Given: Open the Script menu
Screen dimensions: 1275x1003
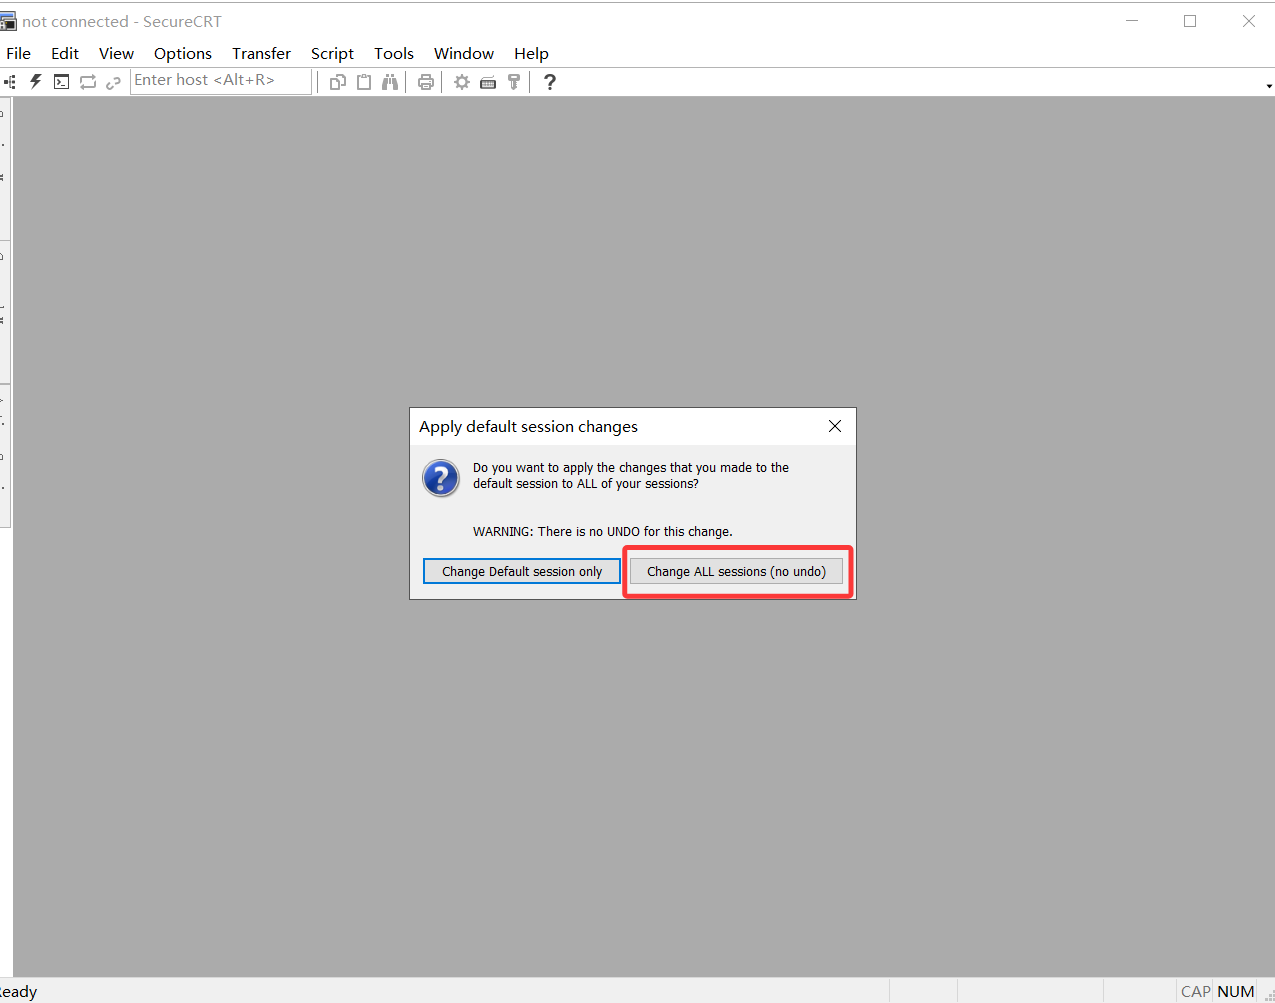Looking at the screenshot, I should (332, 53).
